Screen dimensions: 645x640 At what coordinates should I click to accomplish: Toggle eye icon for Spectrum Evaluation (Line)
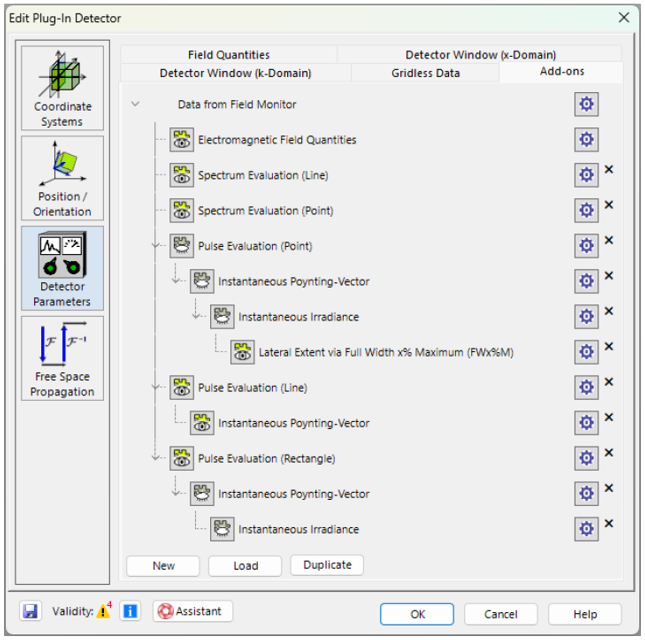[181, 176]
